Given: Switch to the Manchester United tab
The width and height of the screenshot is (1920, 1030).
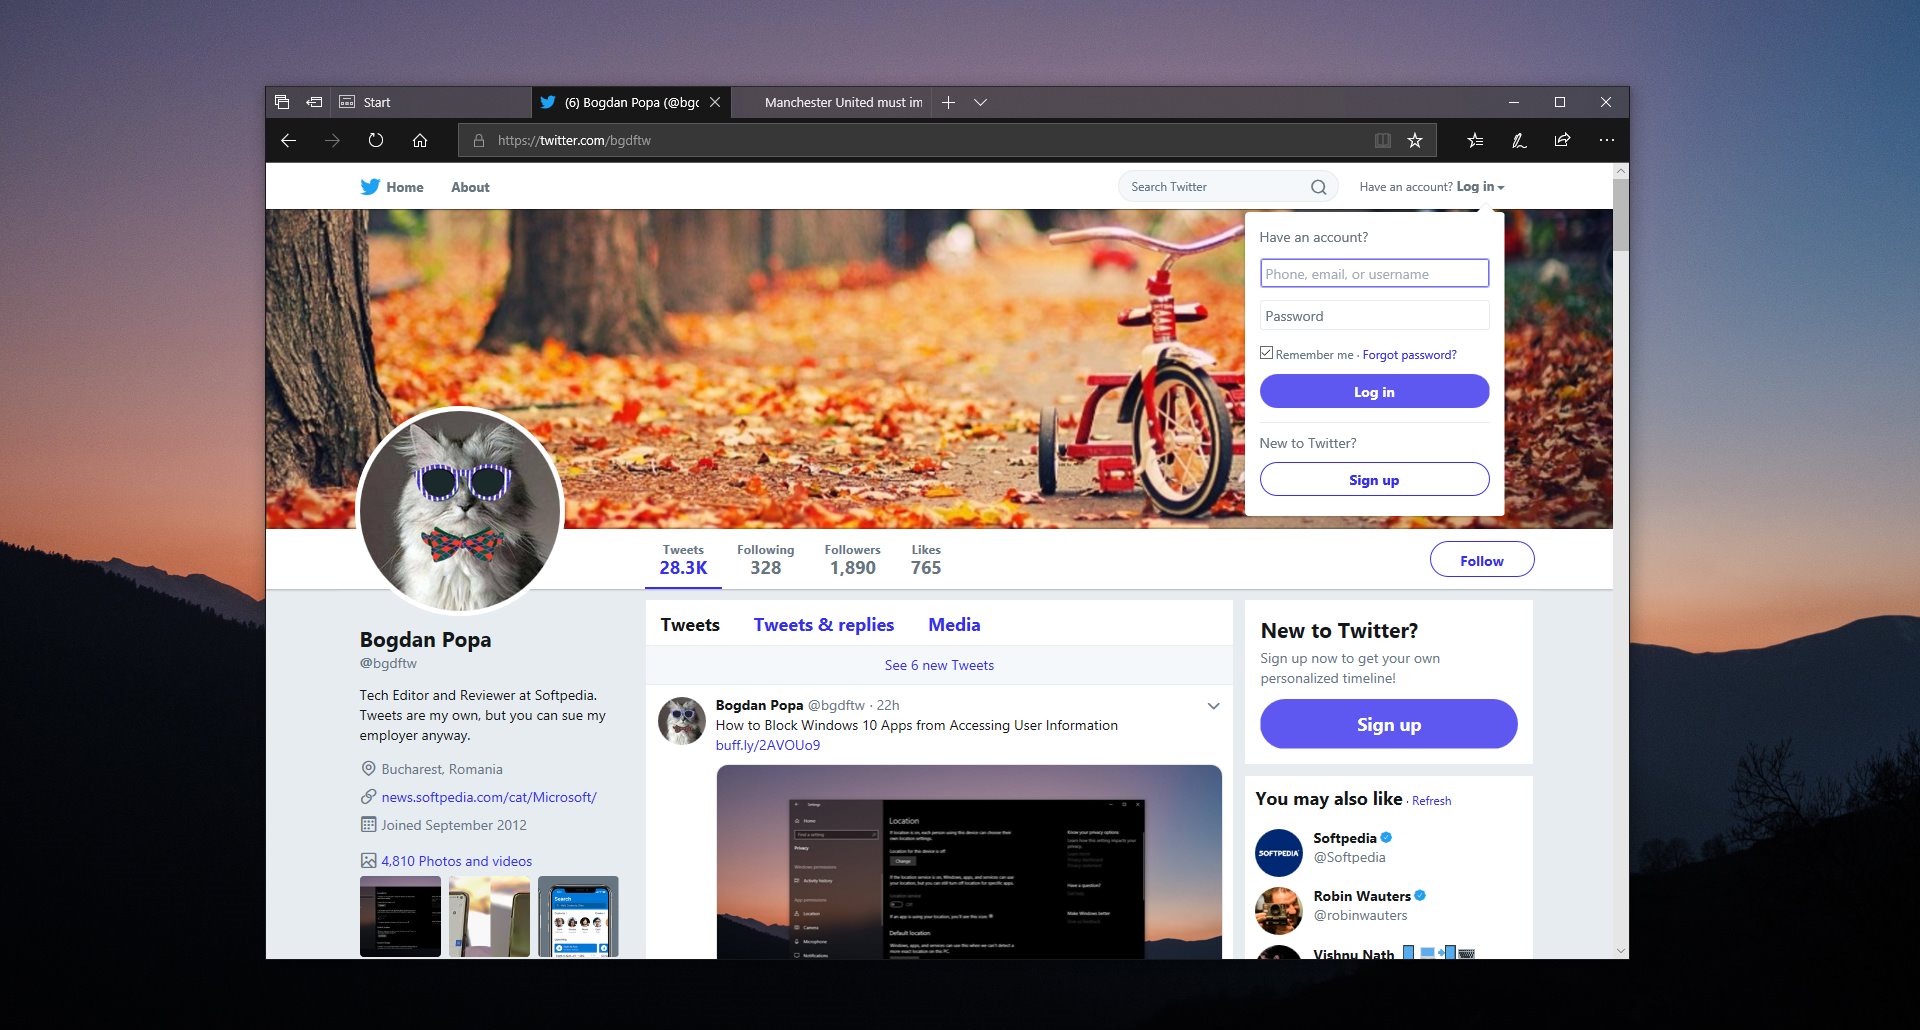Looking at the screenshot, I should (x=831, y=102).
